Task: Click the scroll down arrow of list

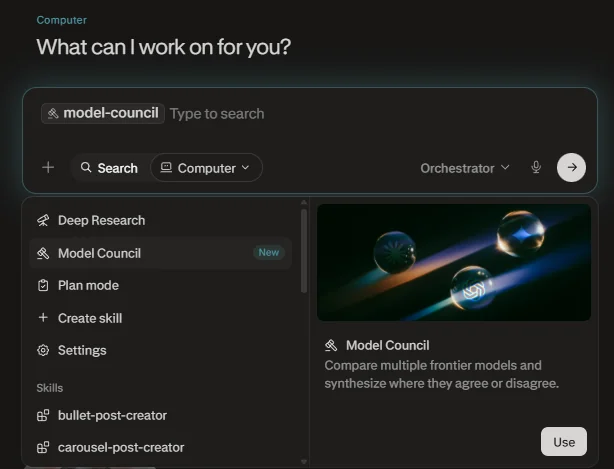Action: 304,462
